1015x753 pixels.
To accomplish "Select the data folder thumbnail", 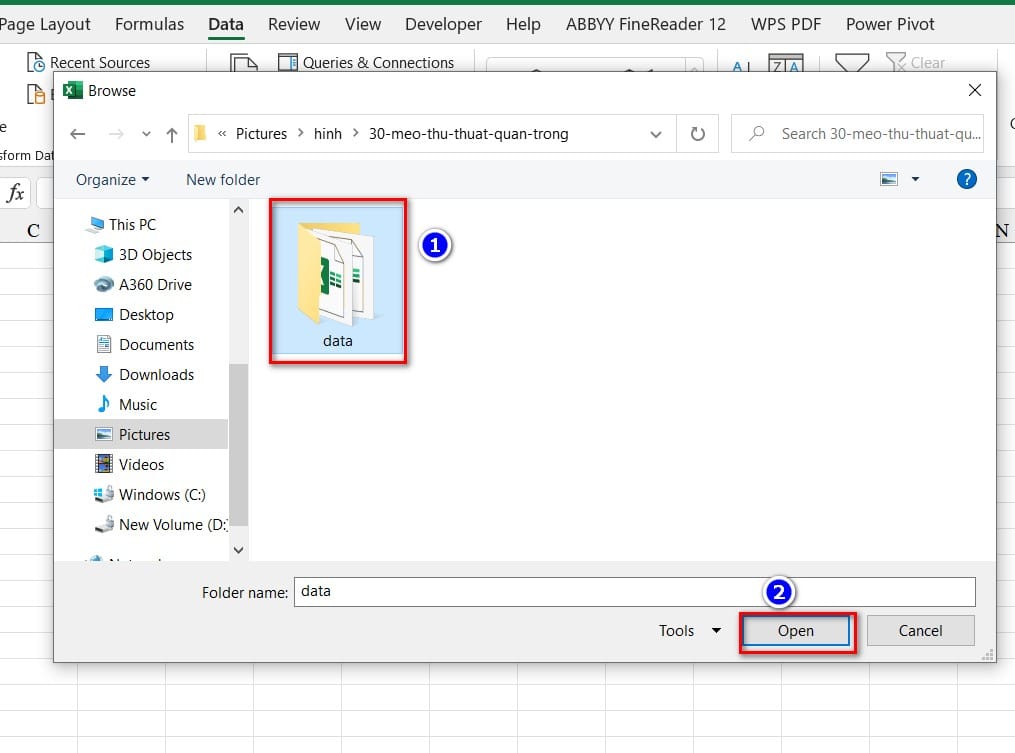I will click(337, 280).
